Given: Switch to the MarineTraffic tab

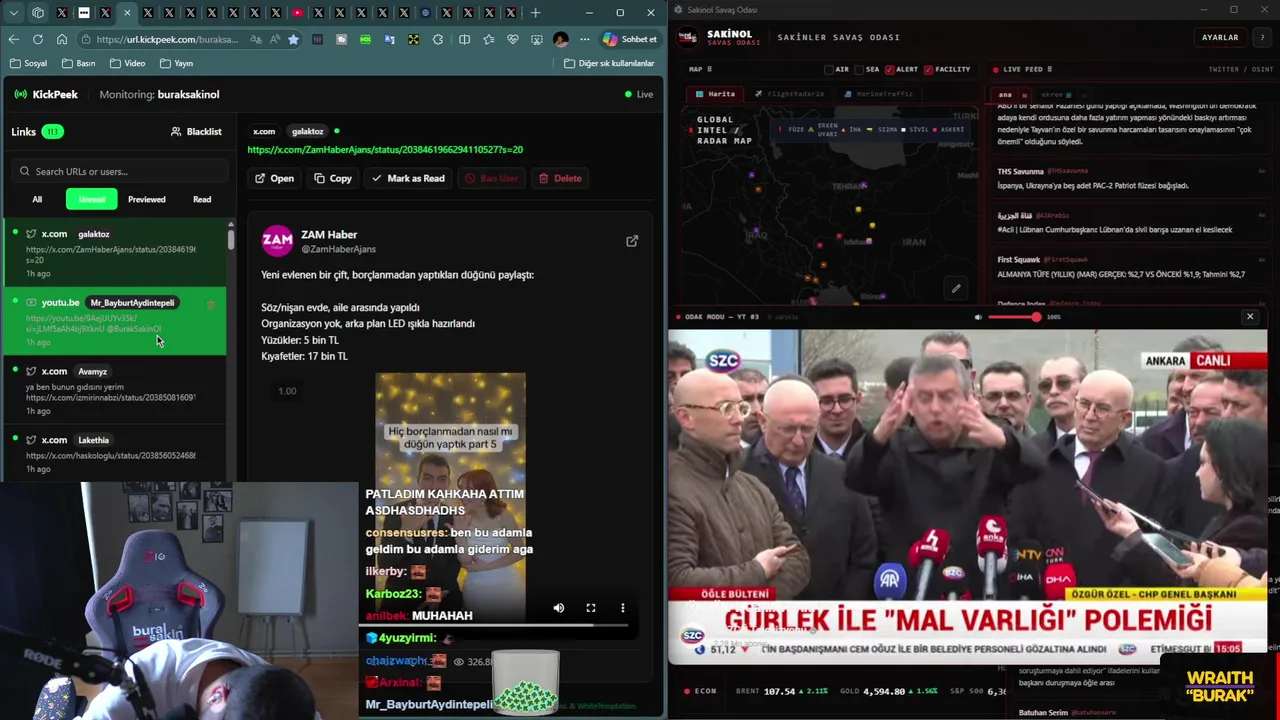Looking at the screenshot, I should click(879, 94).
